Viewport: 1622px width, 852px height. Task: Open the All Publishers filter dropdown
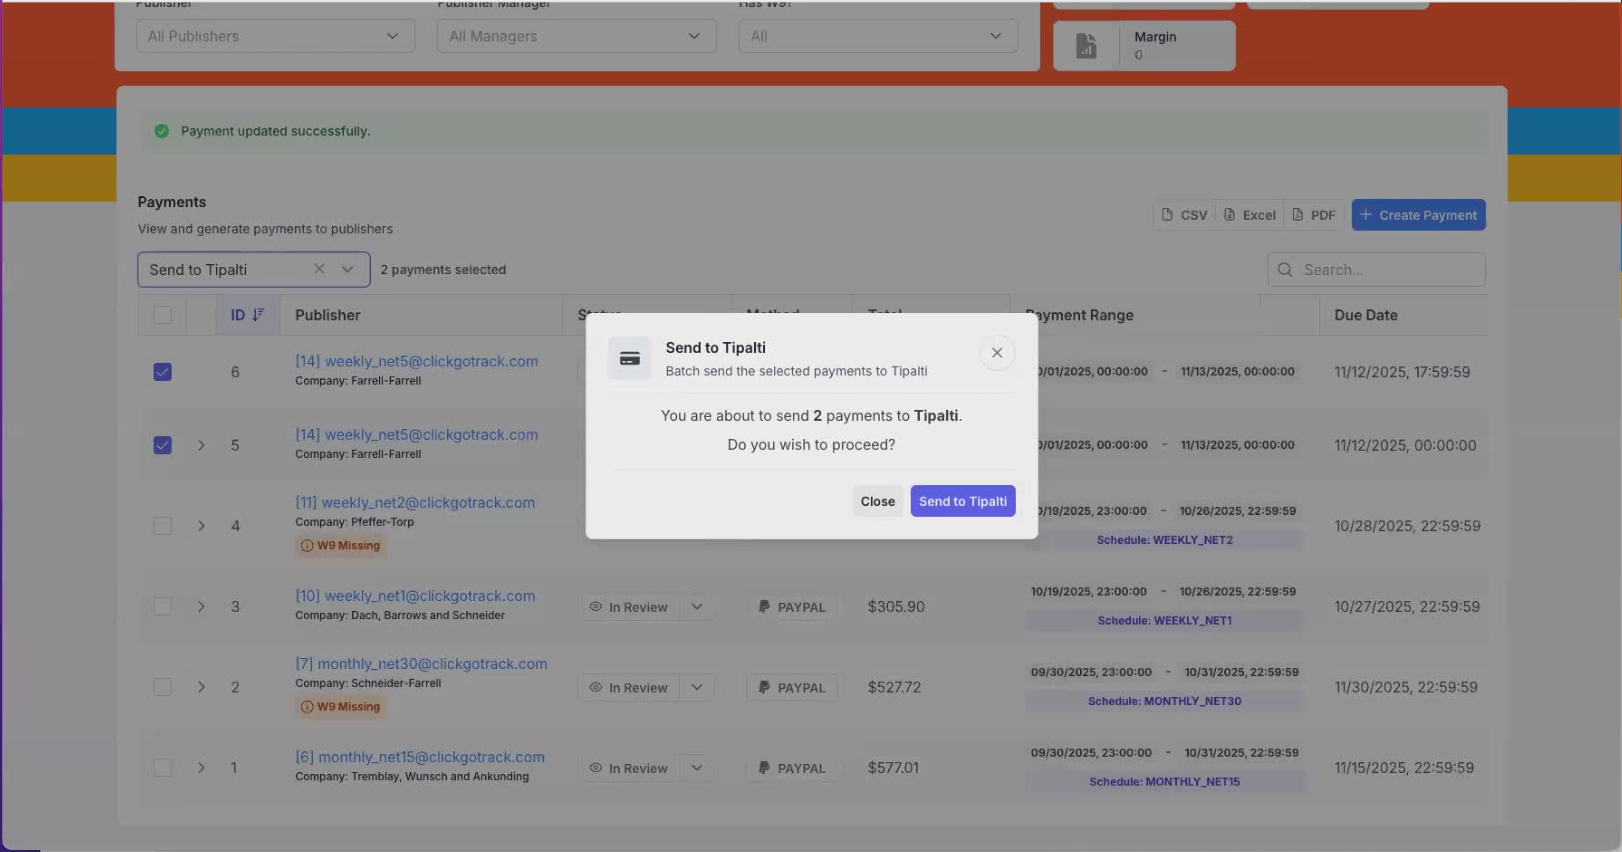pyautogui.click(x=275, y=36)
